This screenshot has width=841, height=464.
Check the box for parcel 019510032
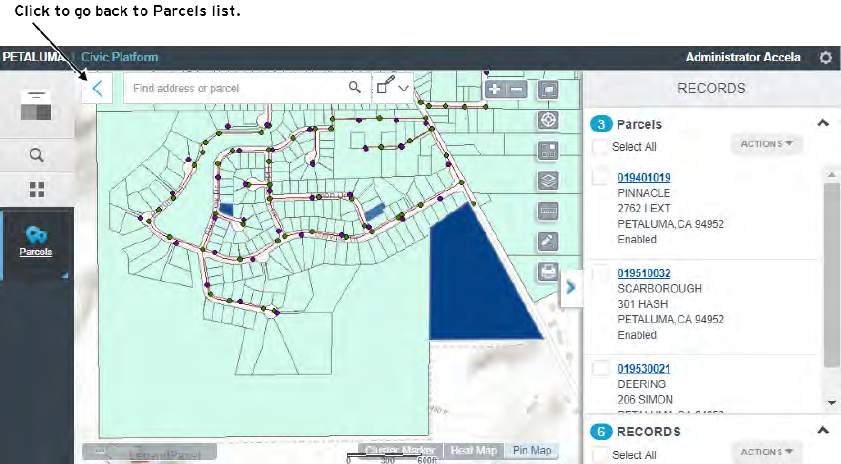click(600, 272)
